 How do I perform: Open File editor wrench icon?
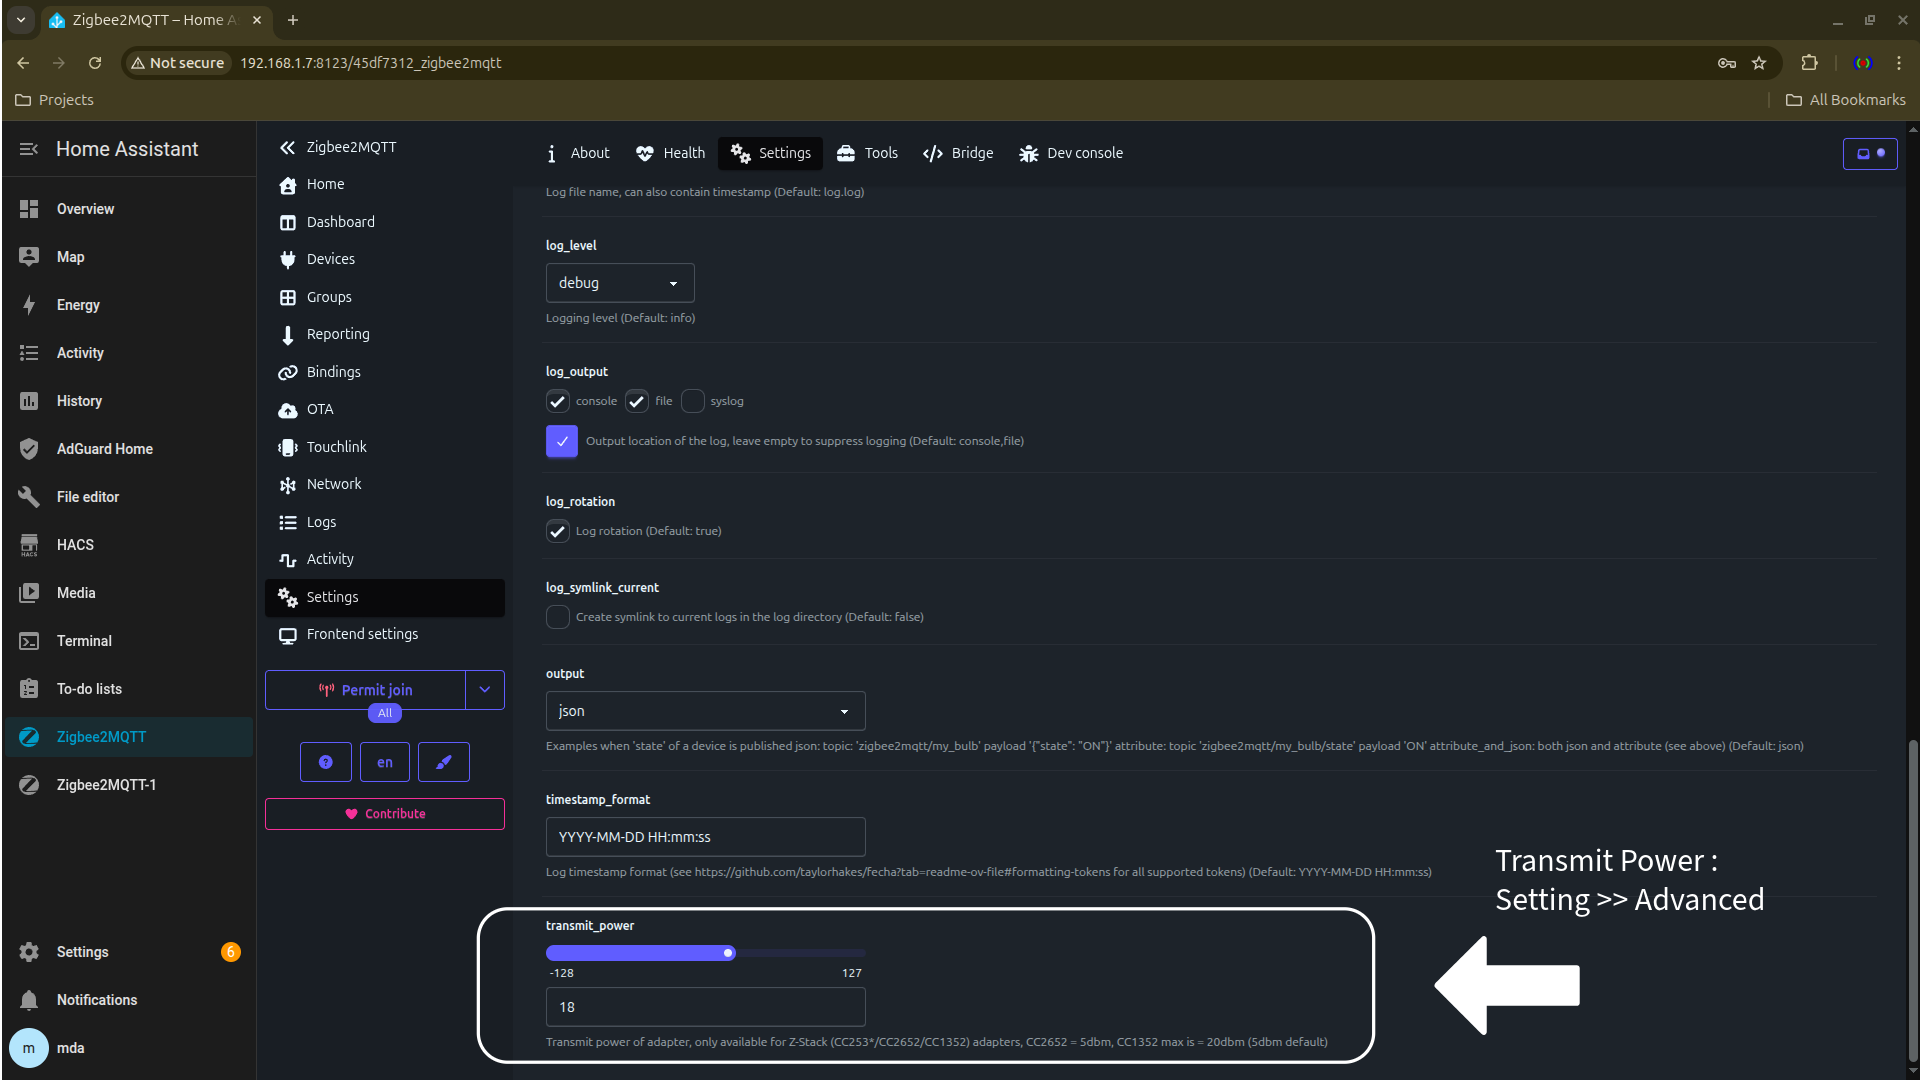tap(29, 497)
